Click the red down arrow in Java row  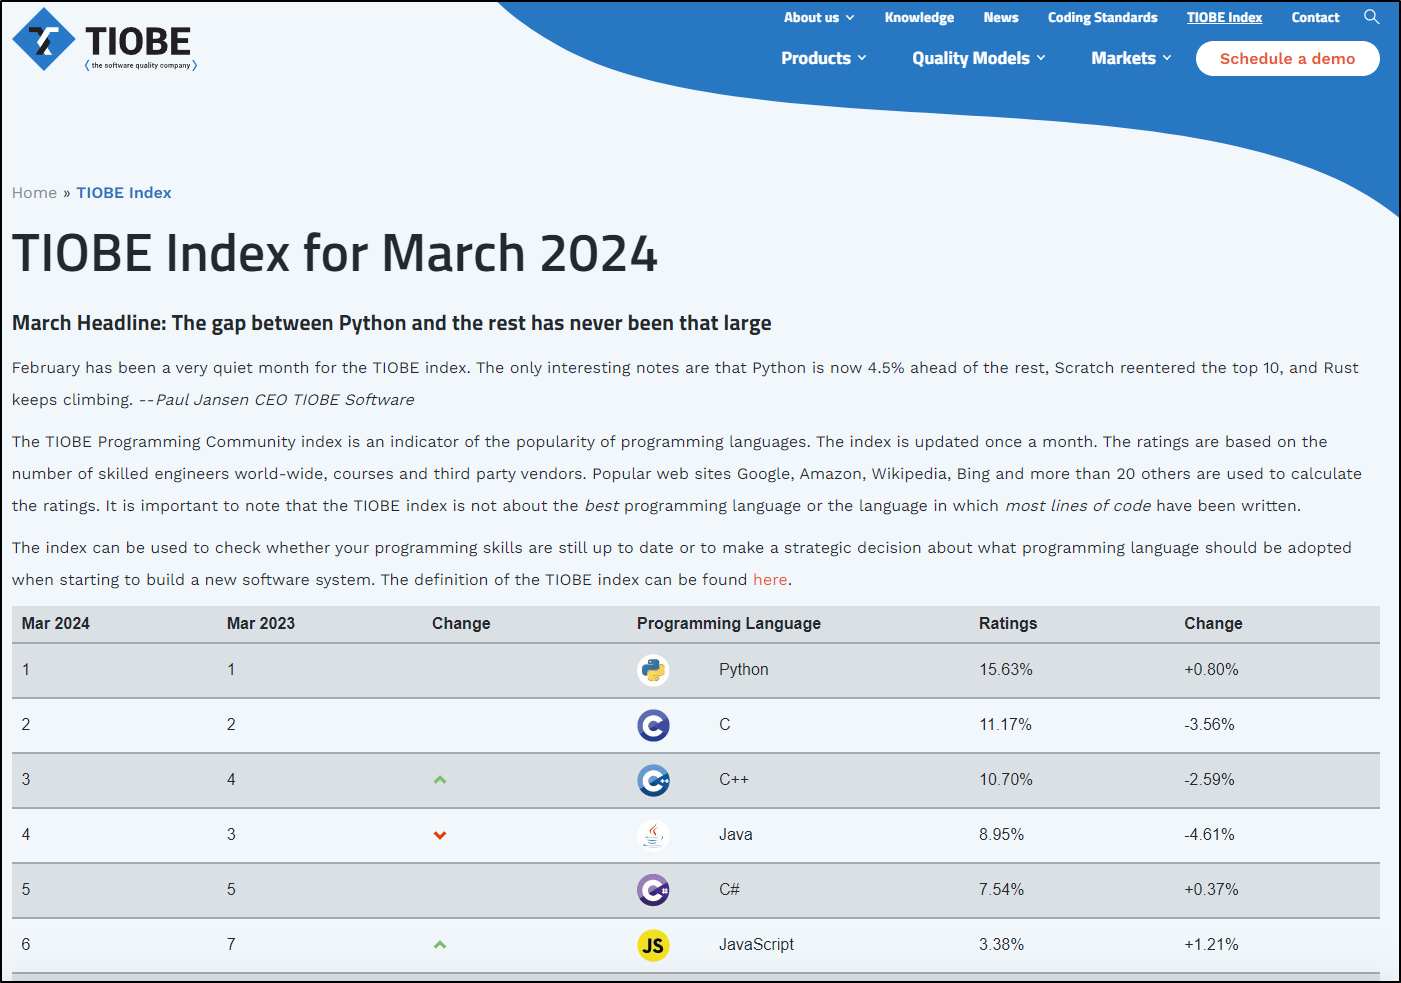click(440, 835)
